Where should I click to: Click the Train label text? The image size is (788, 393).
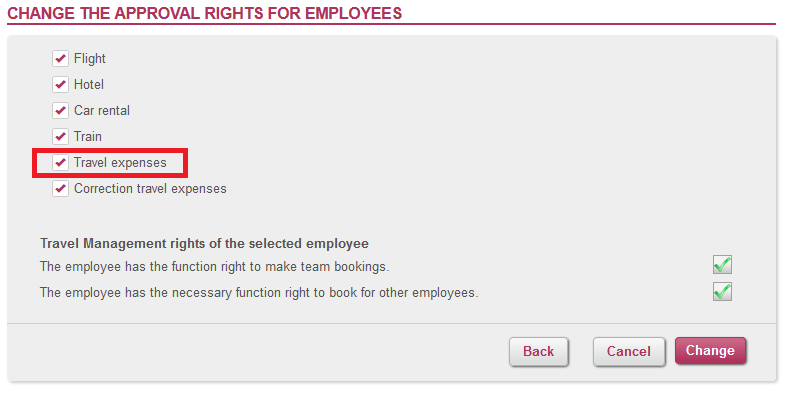tap(88, 136)
